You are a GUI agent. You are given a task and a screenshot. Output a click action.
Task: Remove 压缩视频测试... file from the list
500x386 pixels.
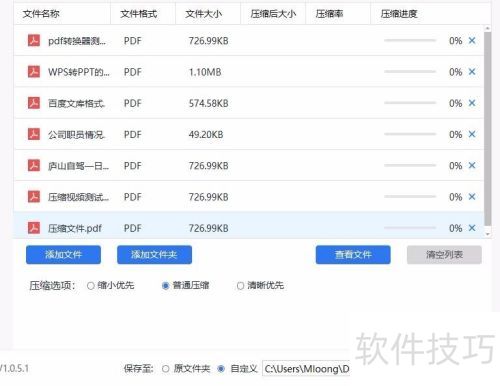point(472,197)
